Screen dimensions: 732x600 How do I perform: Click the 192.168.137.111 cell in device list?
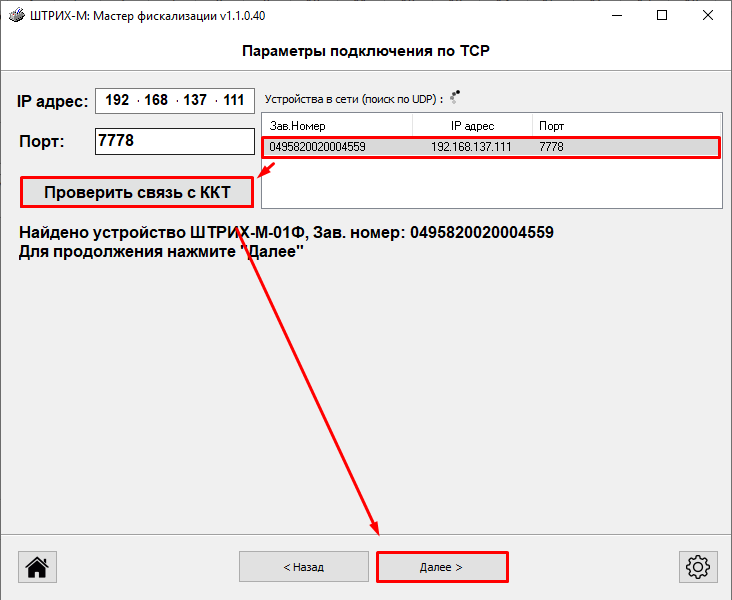pyautogui.click(x=471, y=147)
